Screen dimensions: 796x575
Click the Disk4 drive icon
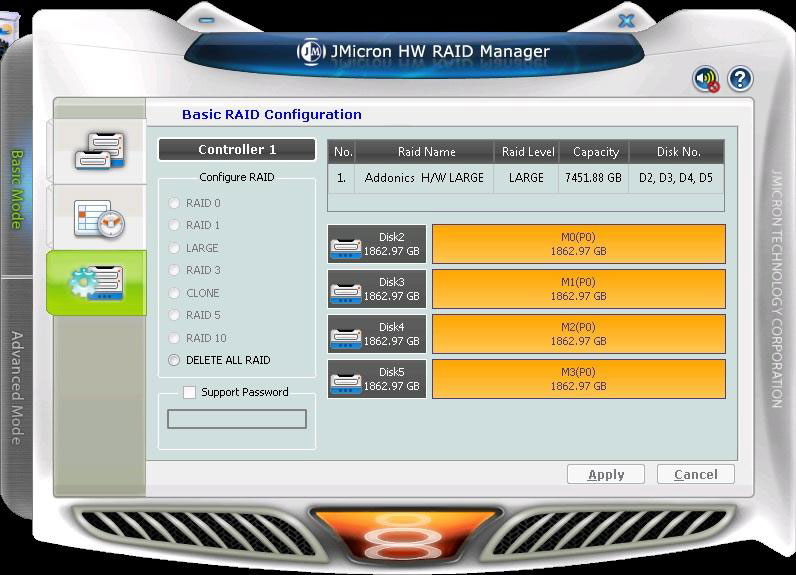[x=345, y=339]
